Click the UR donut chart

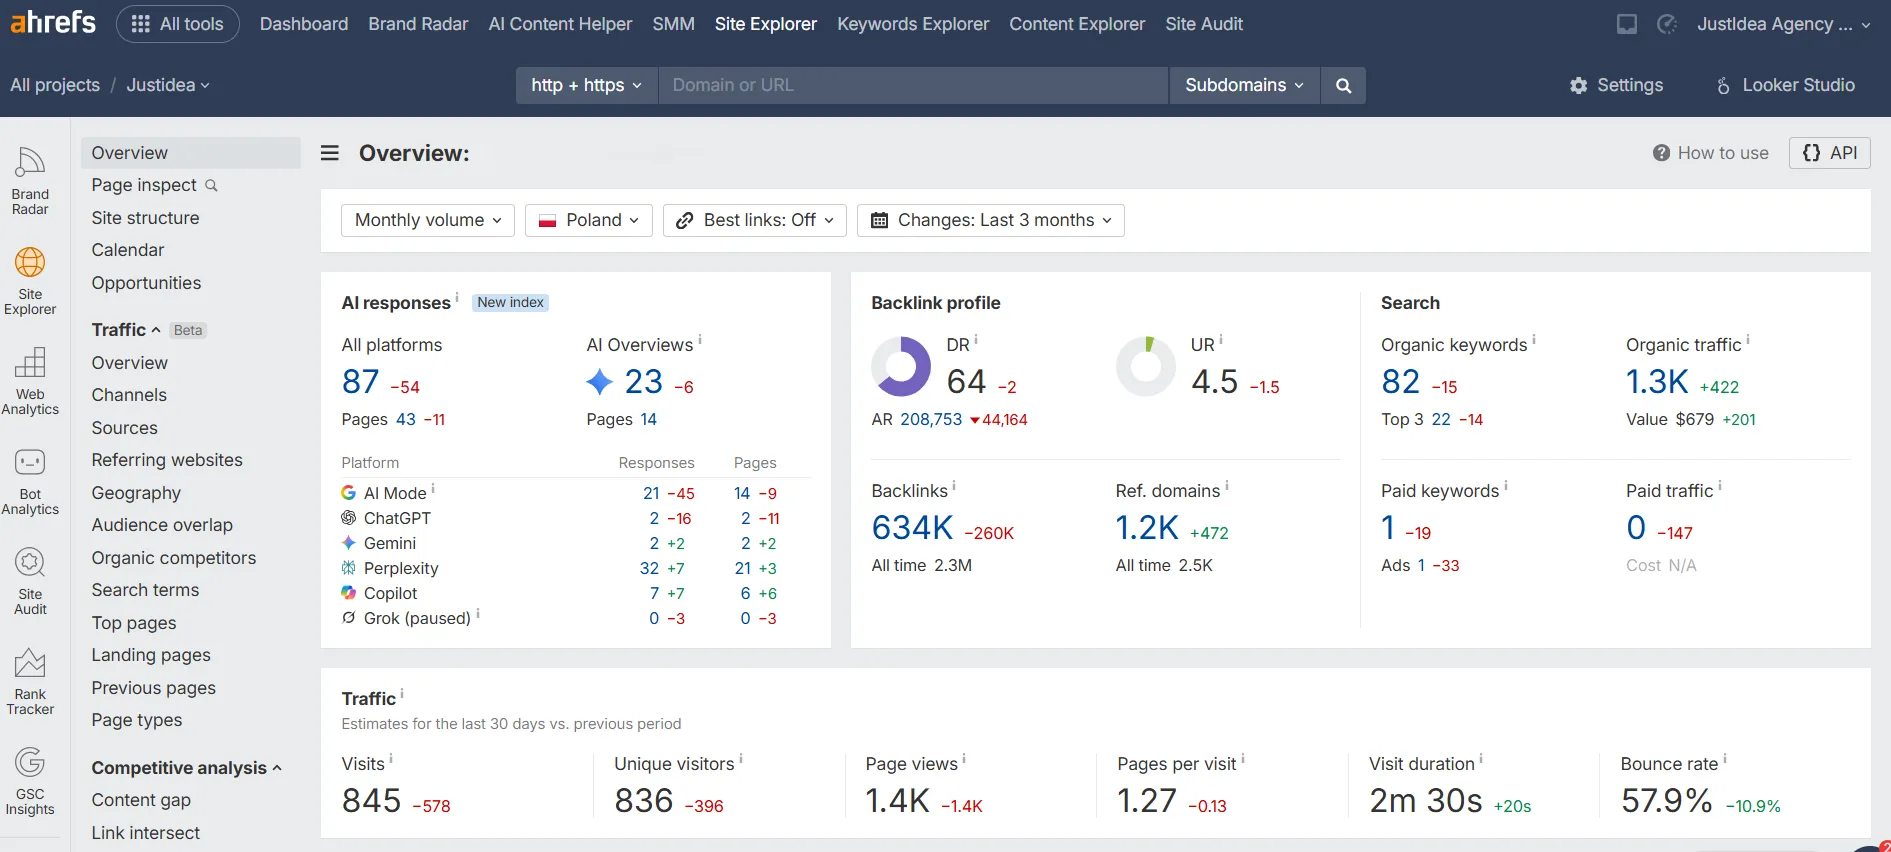click(1146, 366)
